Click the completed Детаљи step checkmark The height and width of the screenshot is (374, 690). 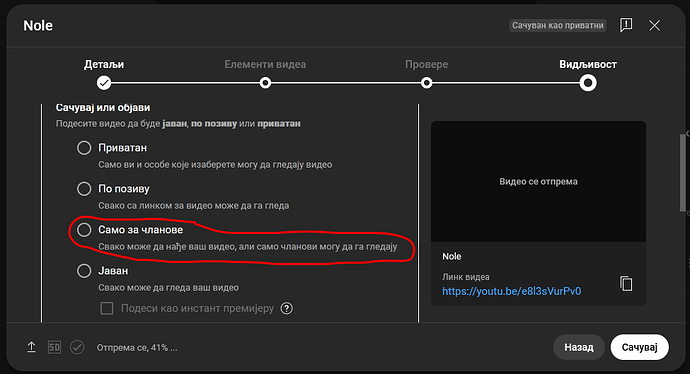coord(104,83)
